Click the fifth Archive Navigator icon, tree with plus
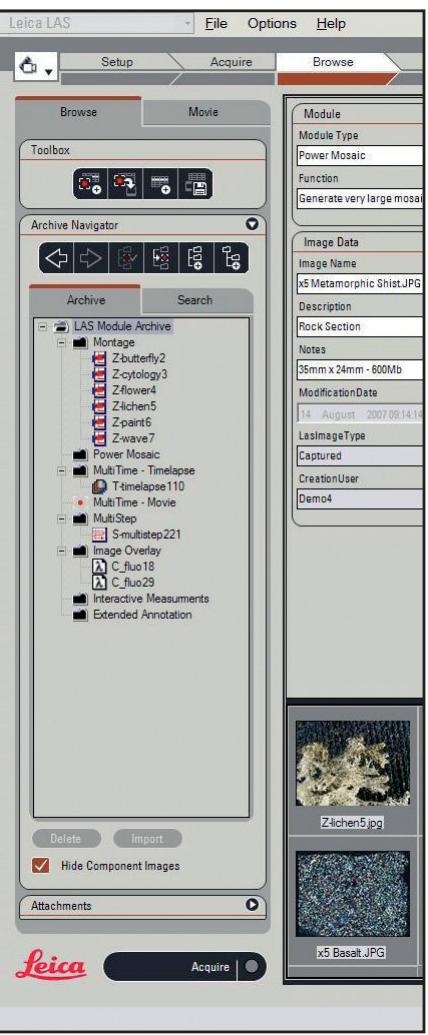Image resolution: width=428 pixels, height=1035 pixels. click(x=196, y=259)
